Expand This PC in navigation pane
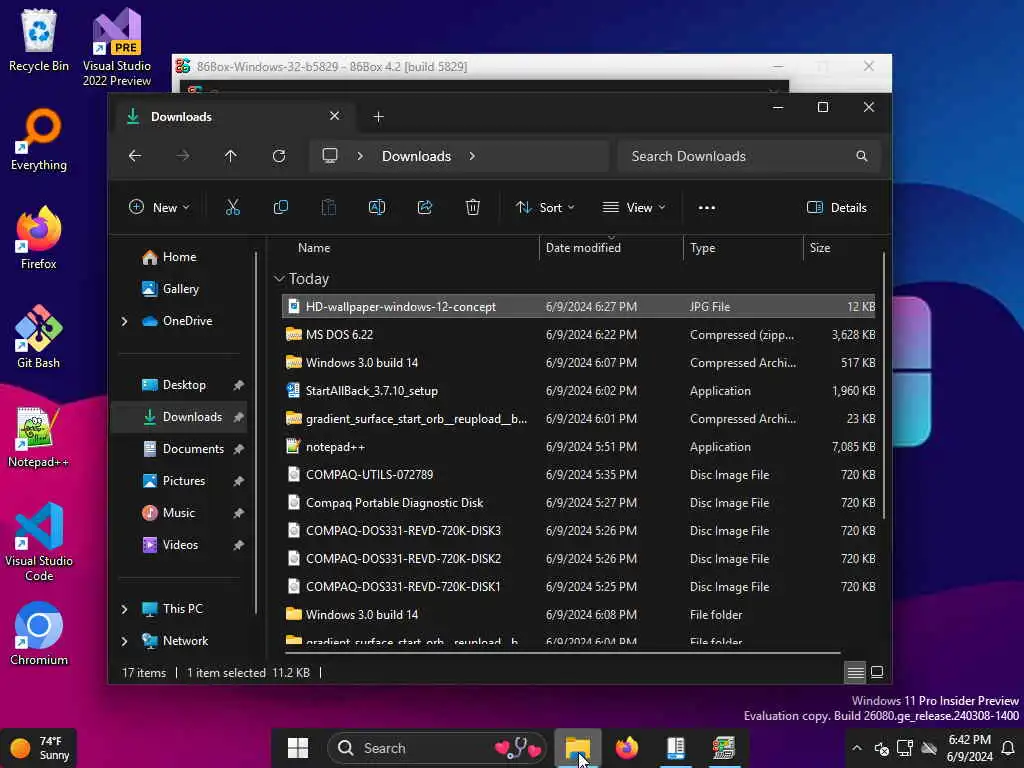Viewport: 1024px width, 768px height. 124,609
